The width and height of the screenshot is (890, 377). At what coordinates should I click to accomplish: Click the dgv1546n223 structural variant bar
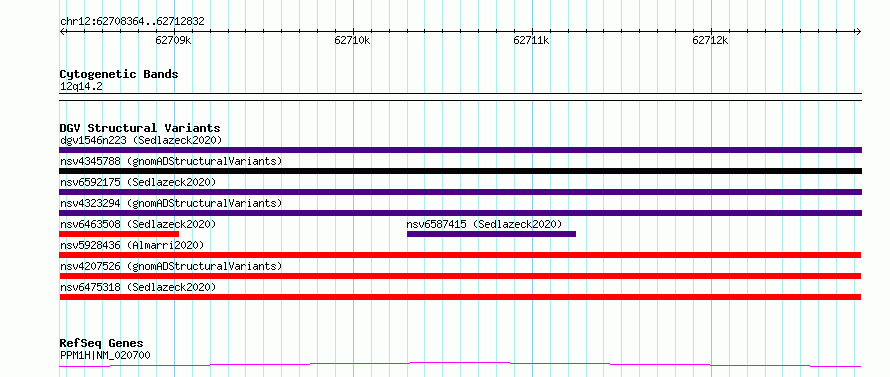point(460,150)
